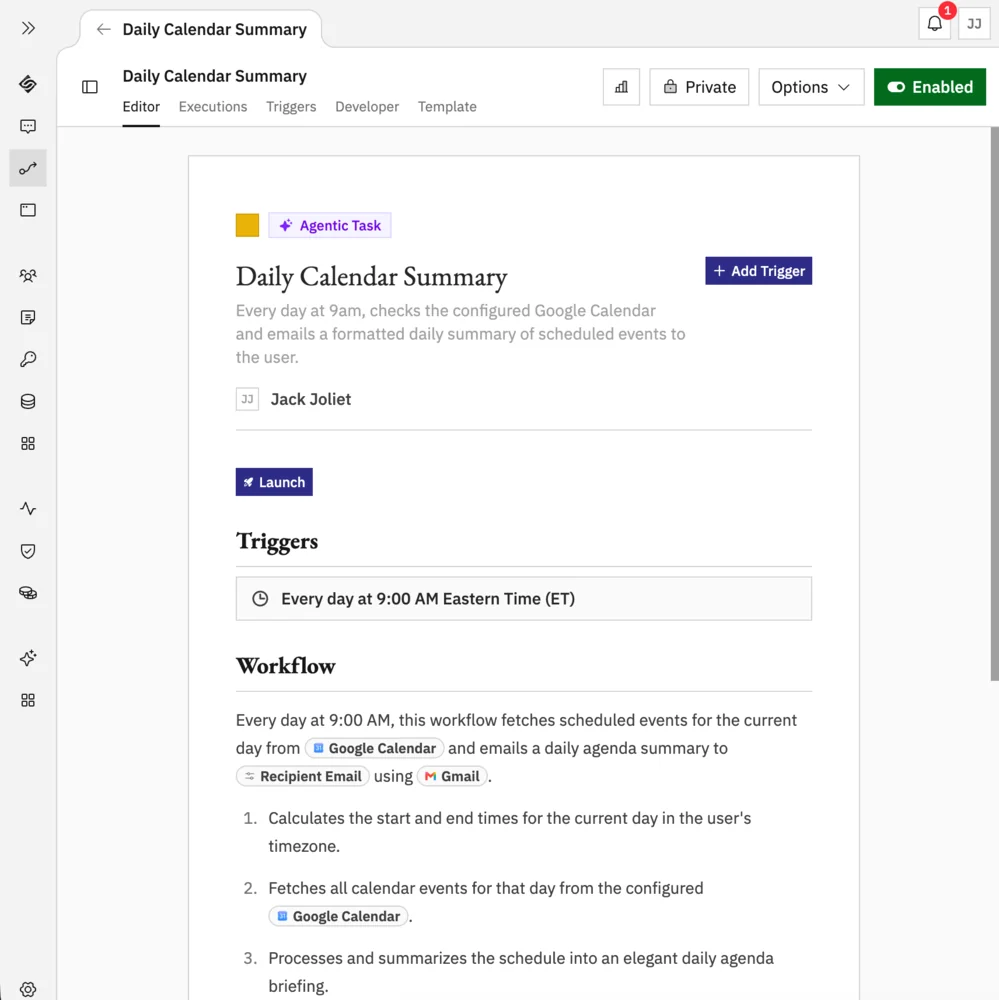Open the 9:00 AM Eastern Time trigger row
The width and height of the screenshot is (999, 1000).
pyautogui.click(x=524, y=599)
